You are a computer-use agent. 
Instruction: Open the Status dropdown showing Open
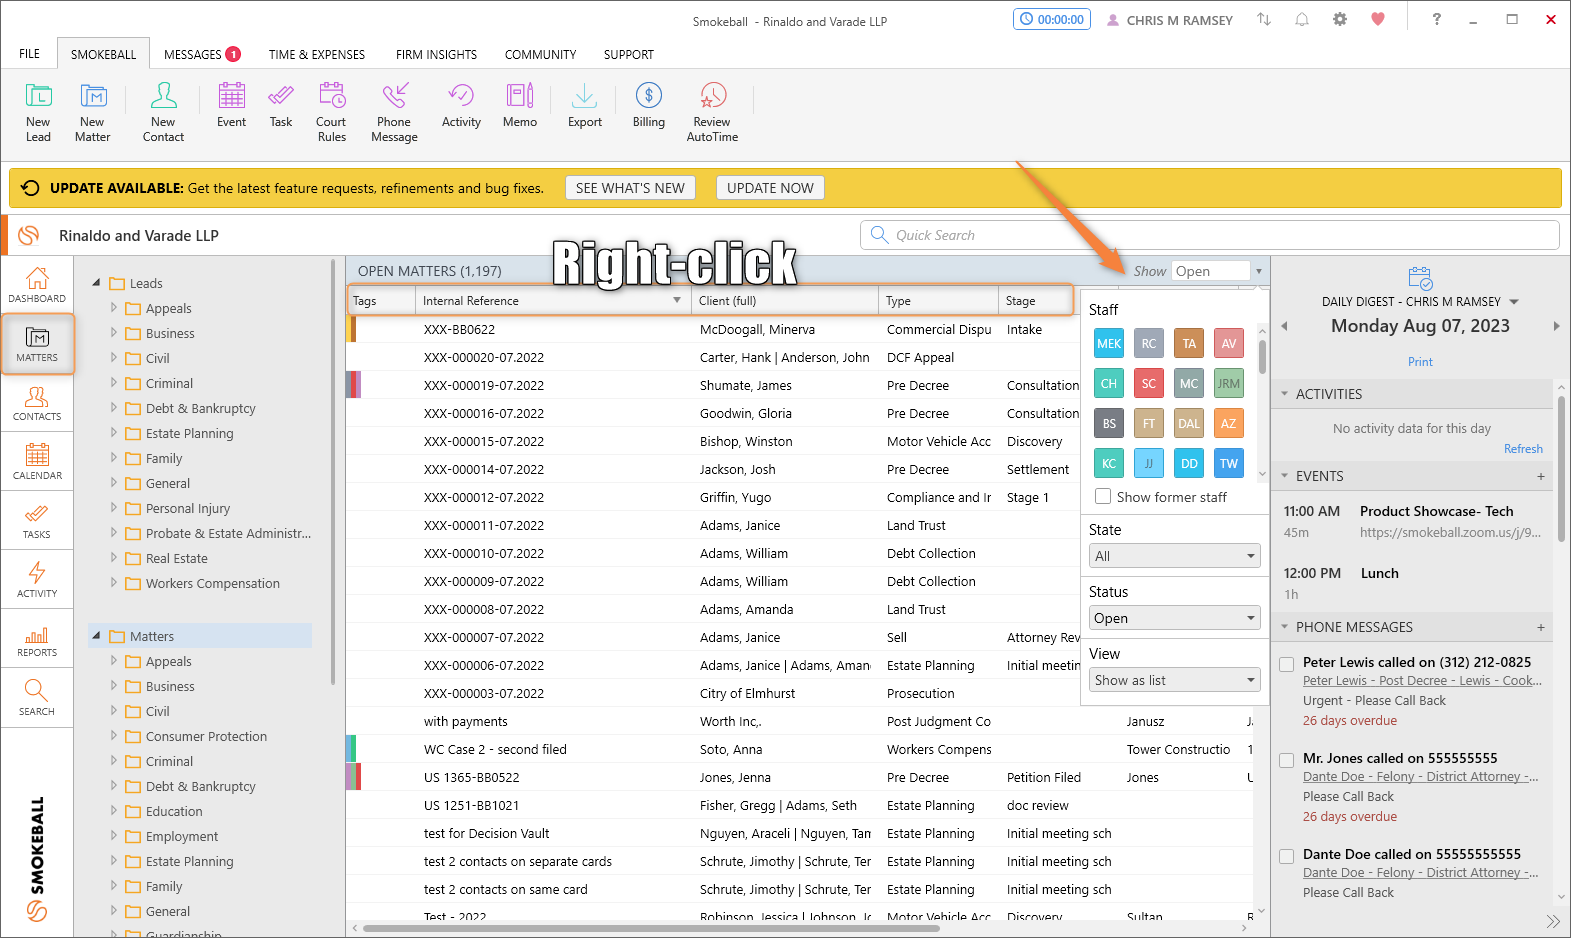pyautogui.click(x=1175, y=618)
